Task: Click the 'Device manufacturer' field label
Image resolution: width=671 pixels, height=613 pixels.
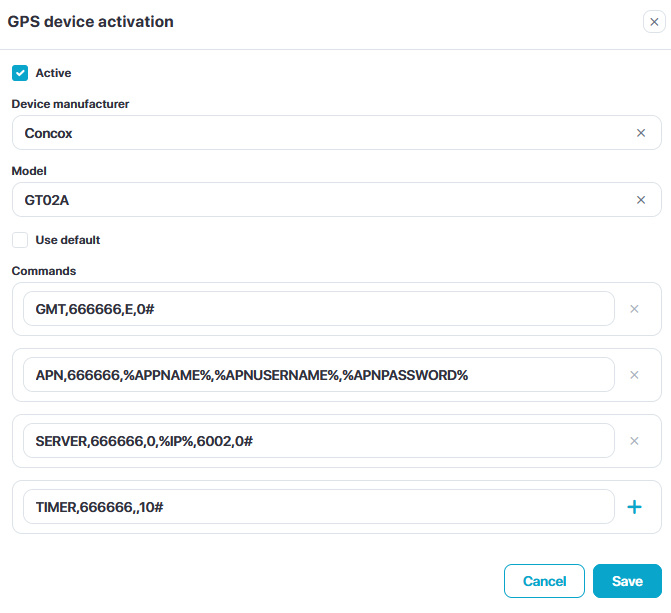Action: [x=70, y=104]
